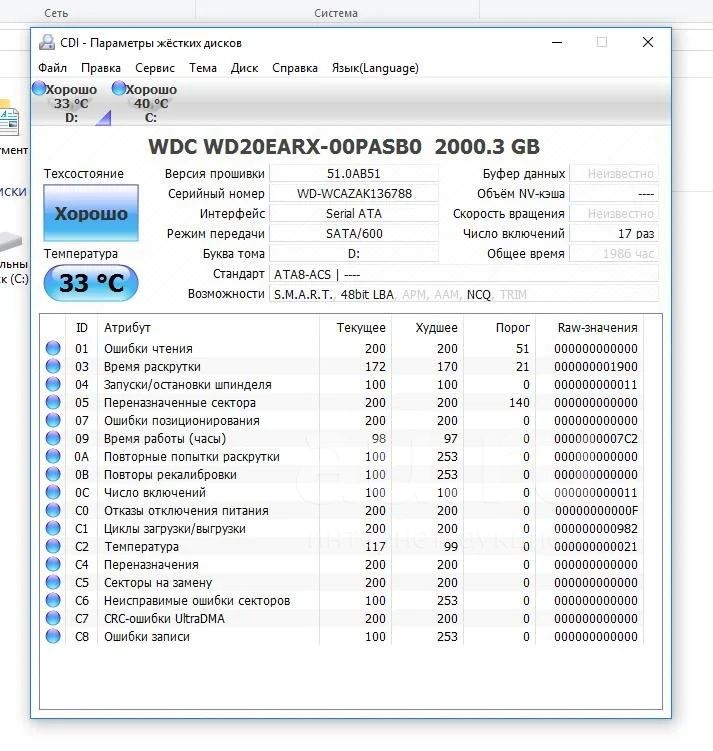Viewport: 713px width, 751px height.
Task: Open the Файл menu
Action: pos(52,68)
